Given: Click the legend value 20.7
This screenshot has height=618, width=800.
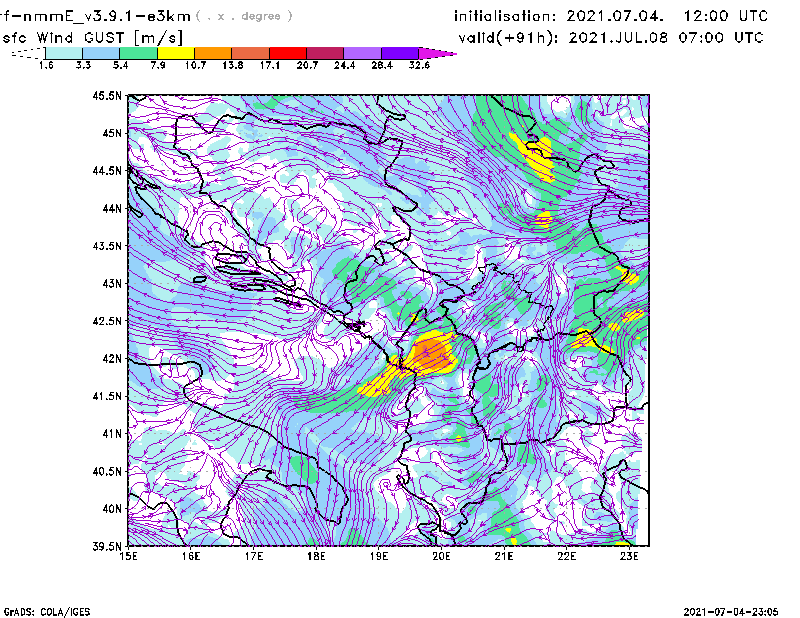Looking at the screenshot, I should tap(307, 65).
